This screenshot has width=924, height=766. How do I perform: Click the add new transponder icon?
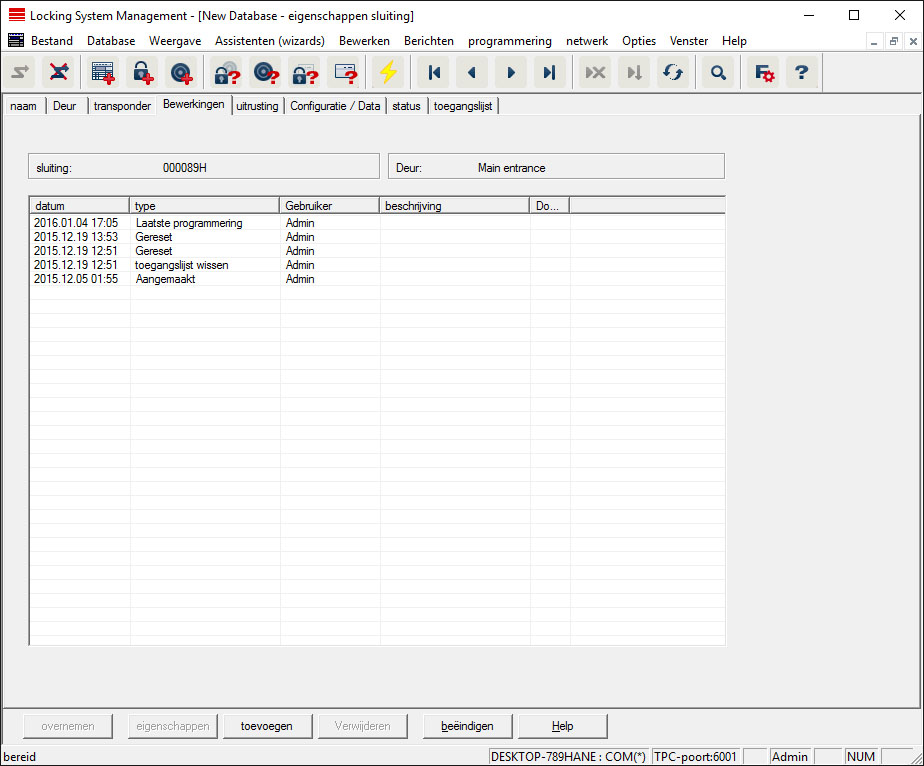[x=181, y=73]
